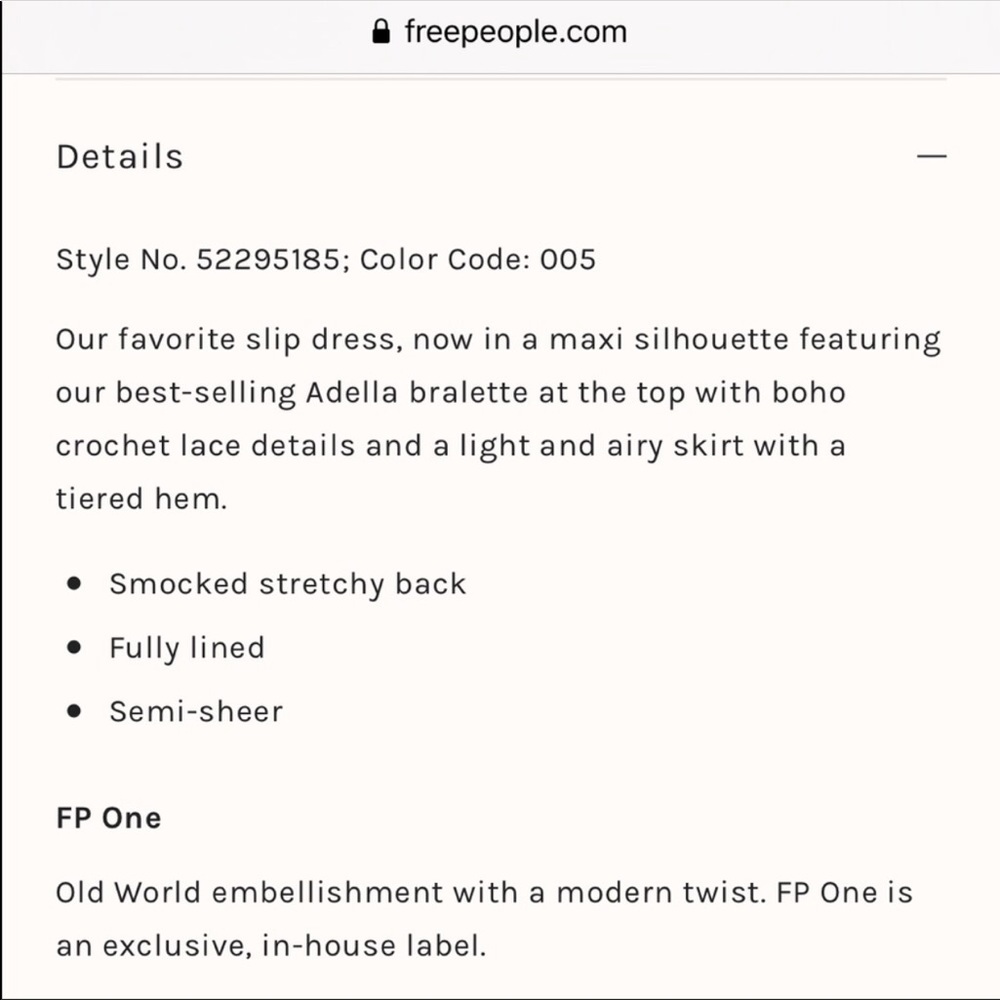Click the padlock icon in address bar
This screenshot has height=1000, width=1000.
(380, 32)
